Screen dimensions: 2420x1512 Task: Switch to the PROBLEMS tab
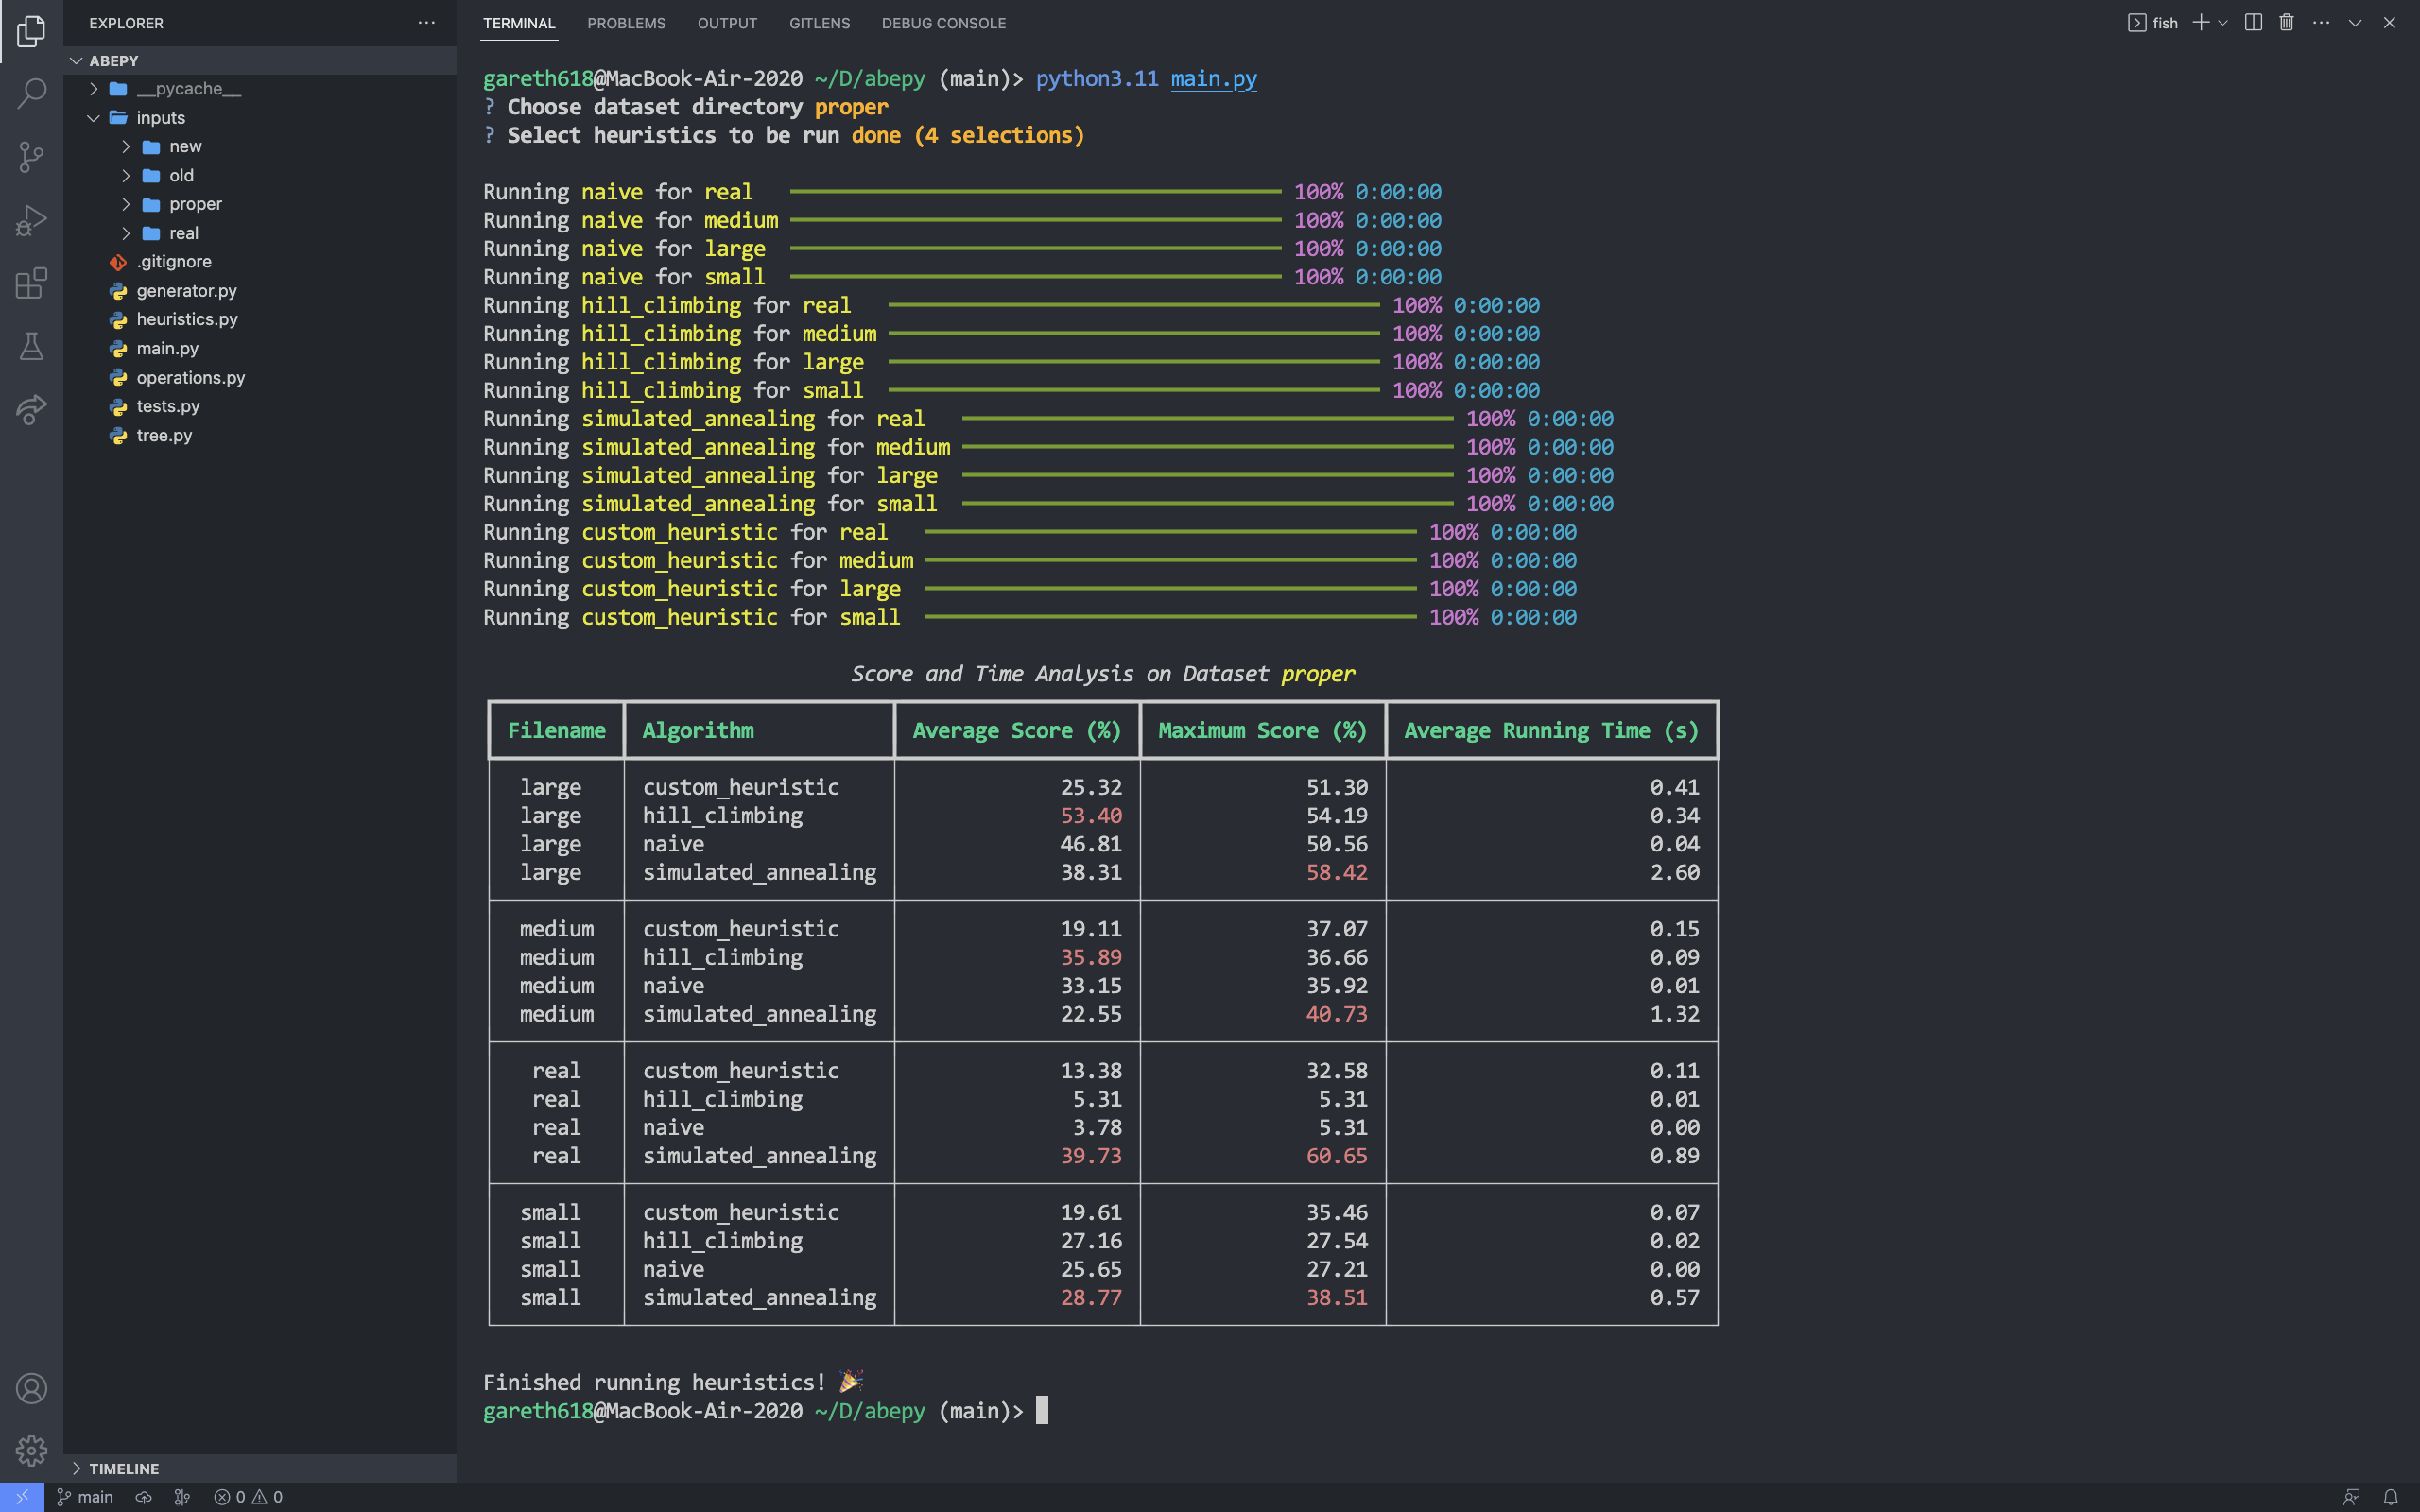(626, 23)
